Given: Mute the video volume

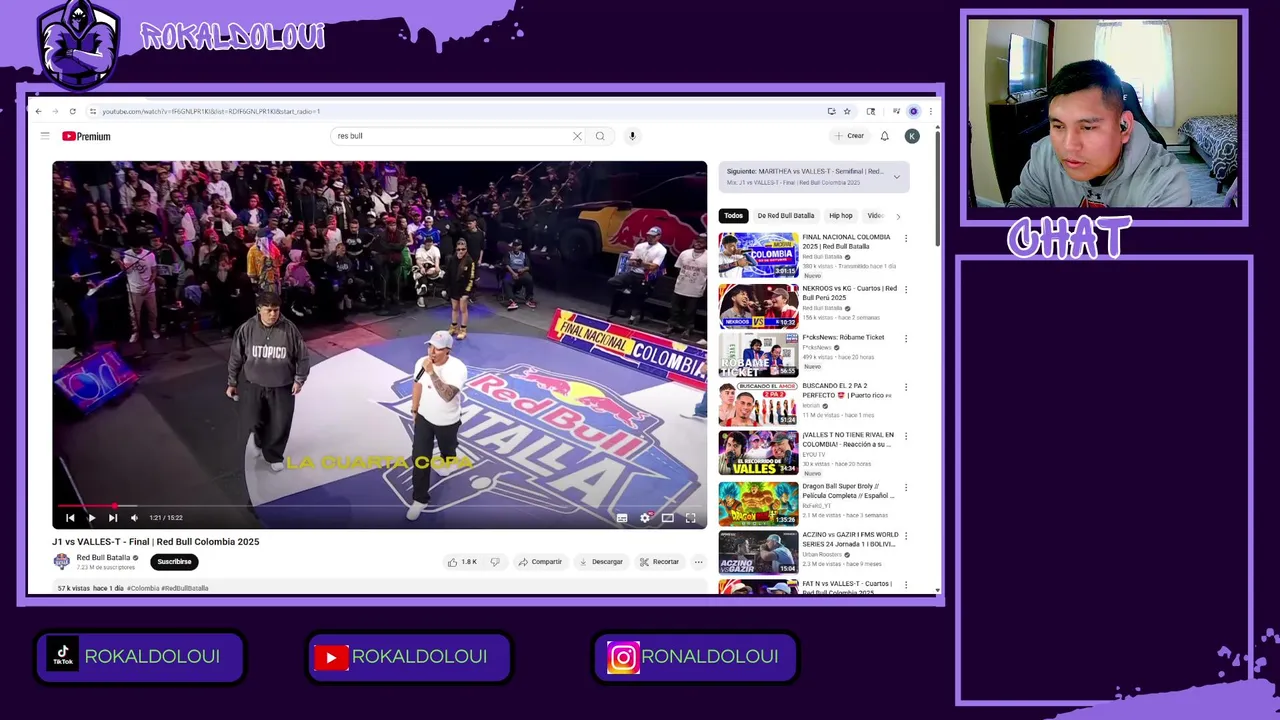Looking at the screenshot, I should 134,518.
